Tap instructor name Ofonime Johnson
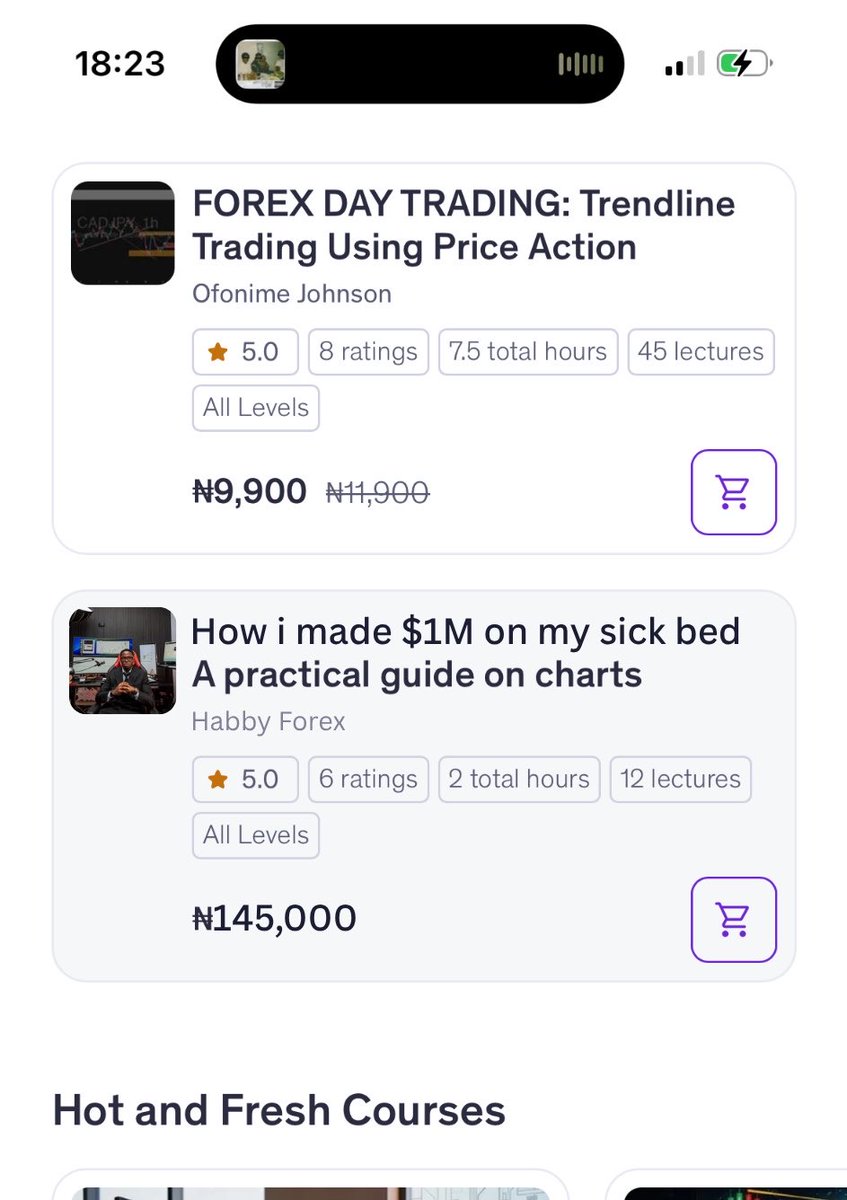 (x=291, y=294)
